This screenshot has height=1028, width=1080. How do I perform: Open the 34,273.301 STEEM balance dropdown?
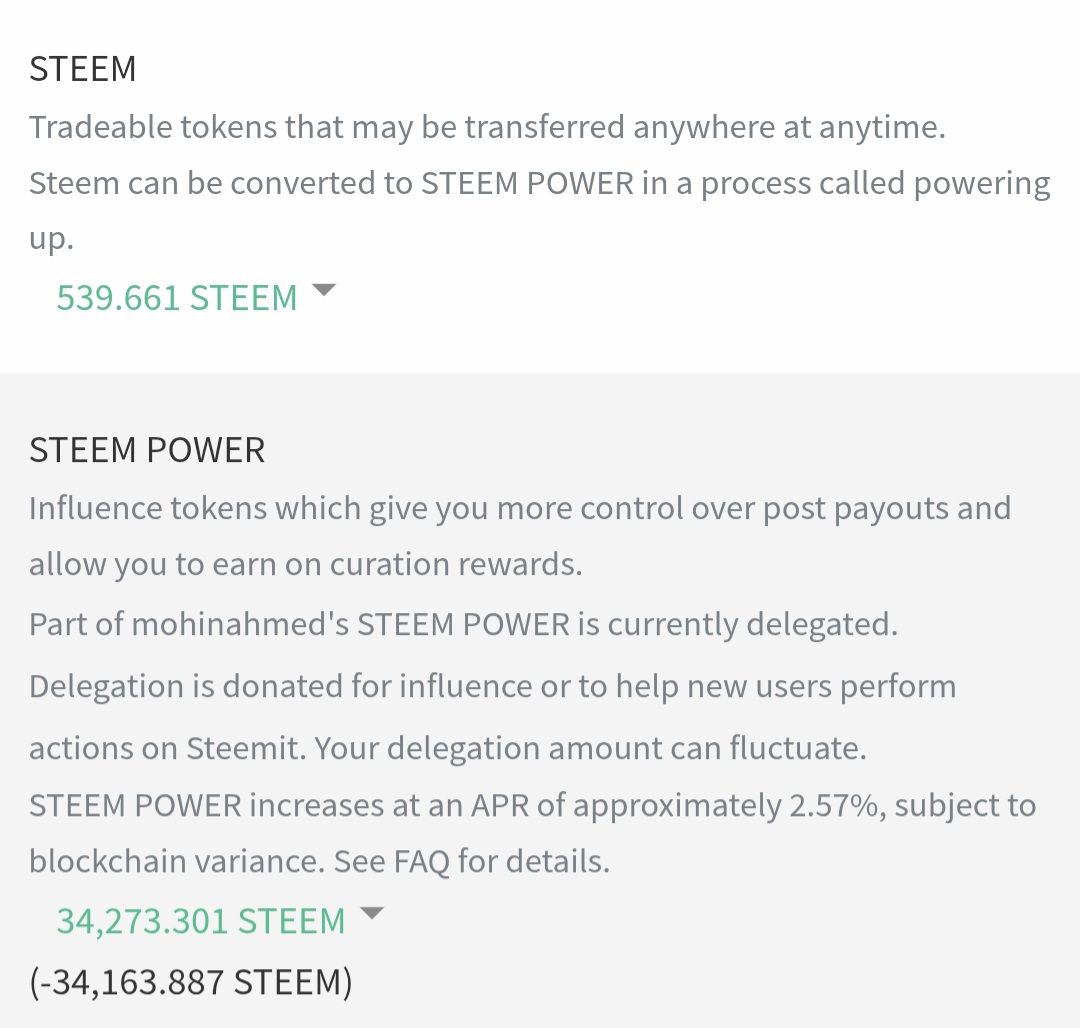(x=200, y=921)
